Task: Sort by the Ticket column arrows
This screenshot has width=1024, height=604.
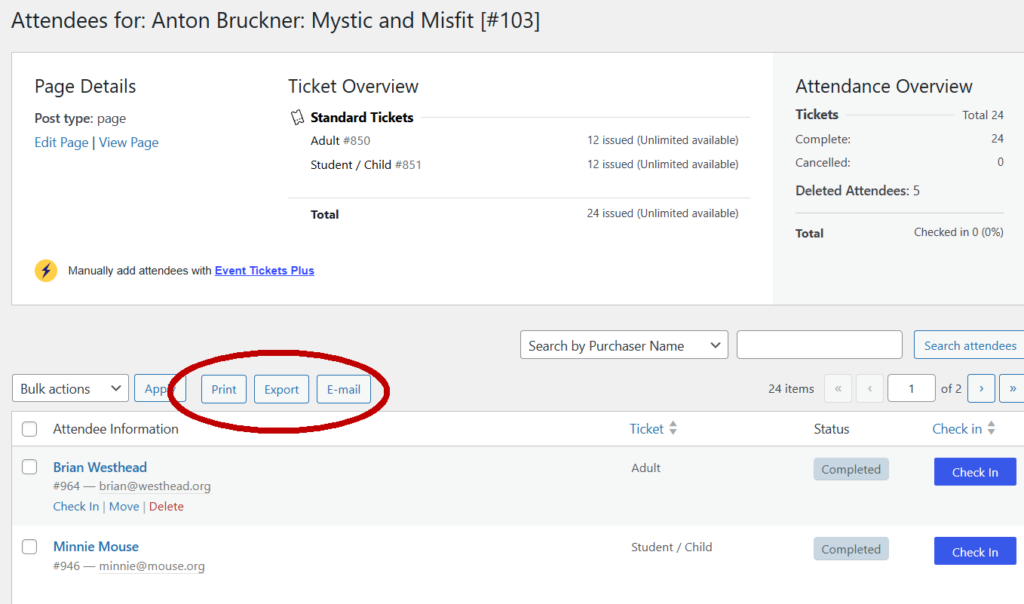Action: click(673, 429)
